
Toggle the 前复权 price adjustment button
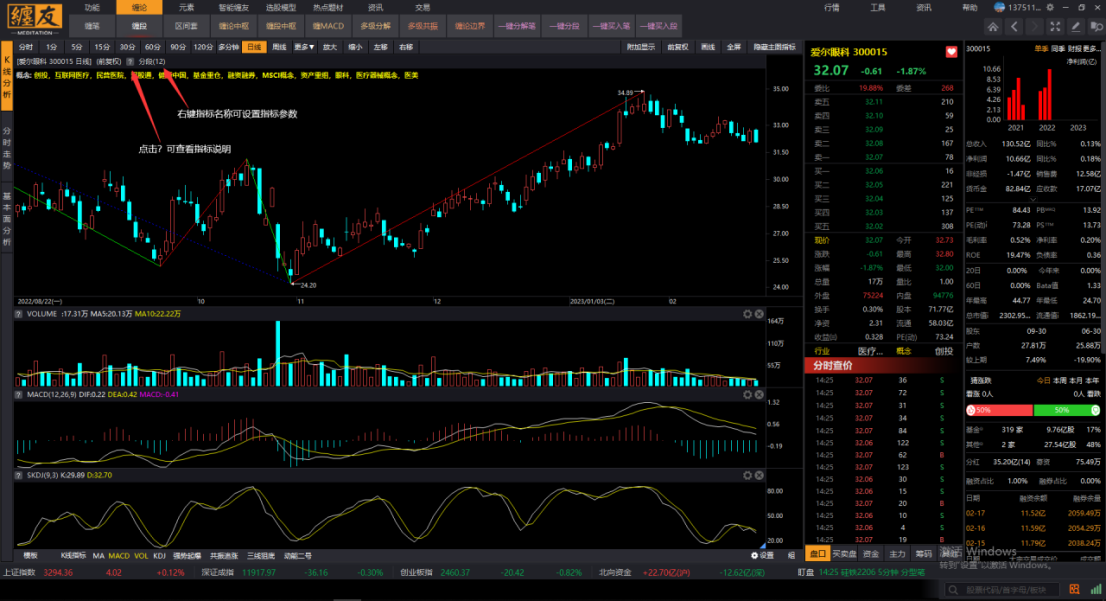tap(679, 47)
